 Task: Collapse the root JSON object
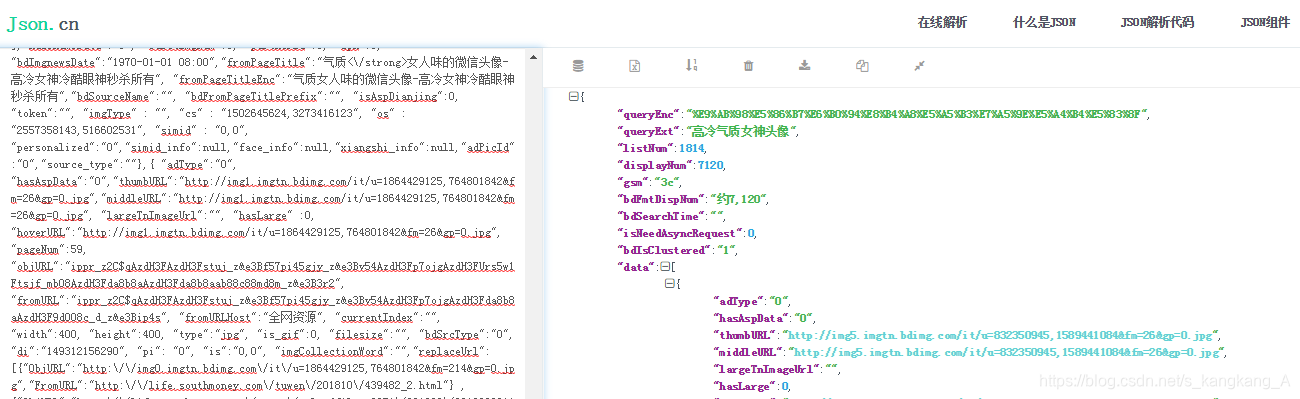573,97
